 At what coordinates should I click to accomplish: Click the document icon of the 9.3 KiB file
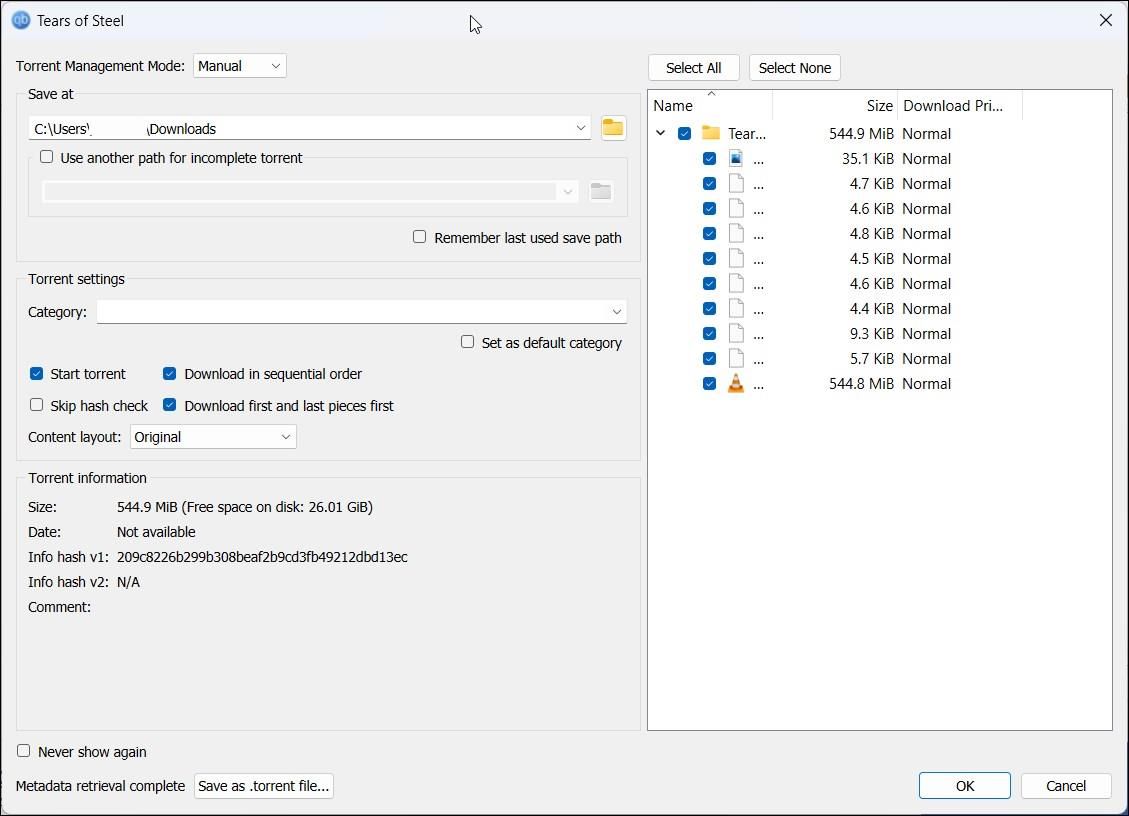pyautogui.click(x=736, y=334)
